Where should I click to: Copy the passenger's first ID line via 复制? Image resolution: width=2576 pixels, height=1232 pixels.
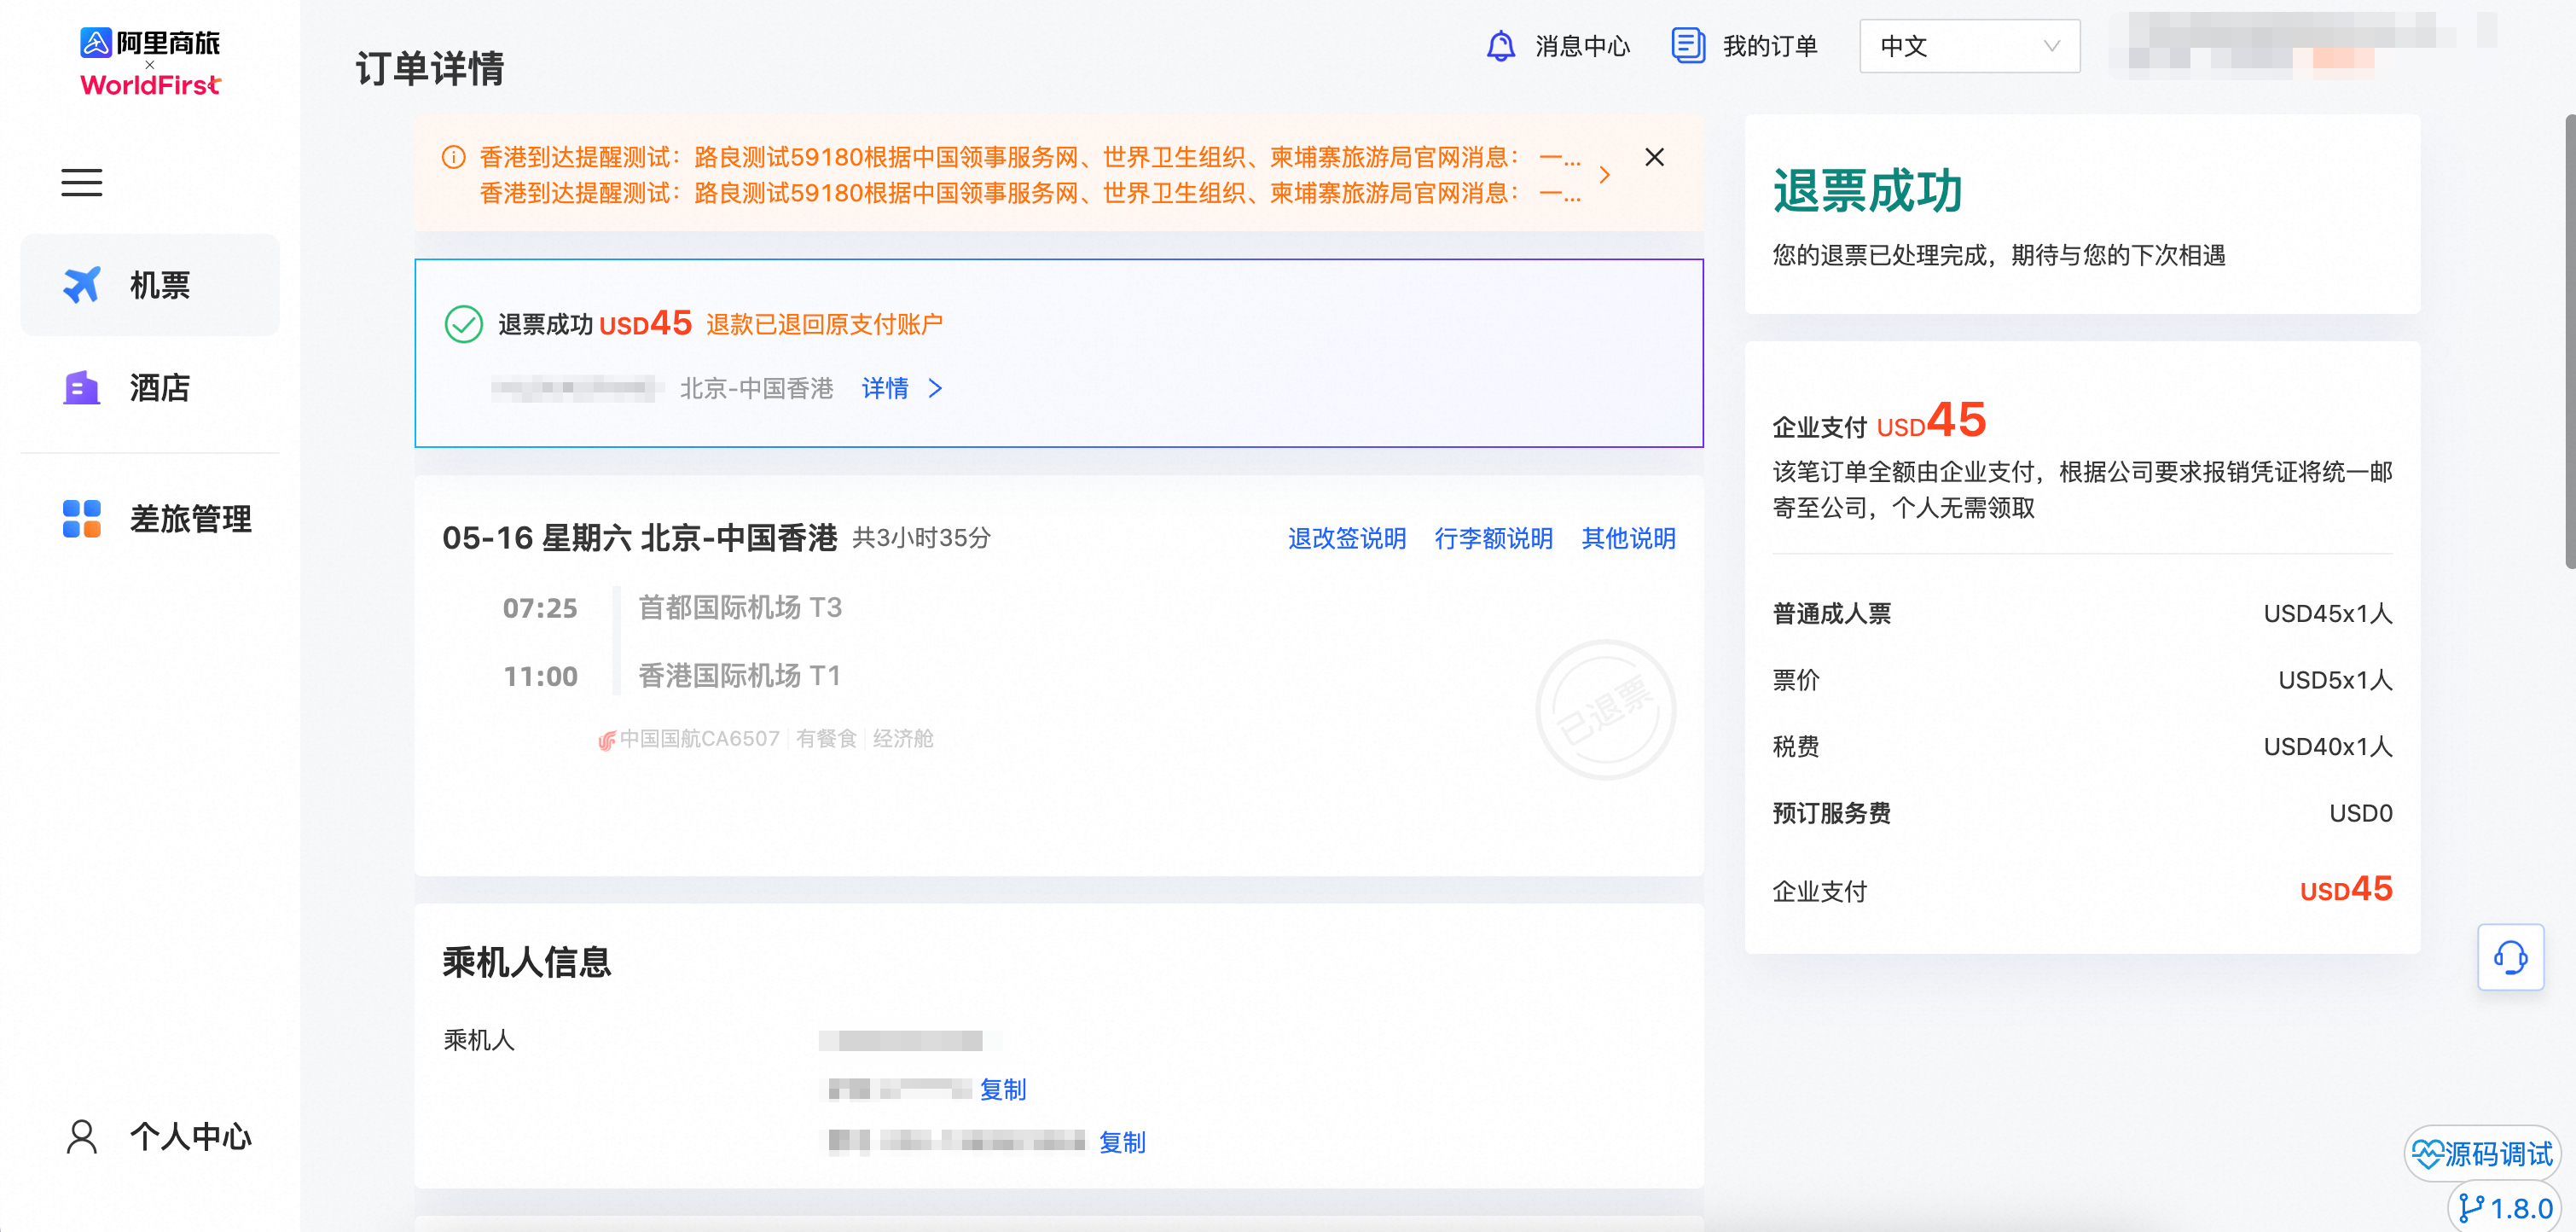coord(1002,1089)
